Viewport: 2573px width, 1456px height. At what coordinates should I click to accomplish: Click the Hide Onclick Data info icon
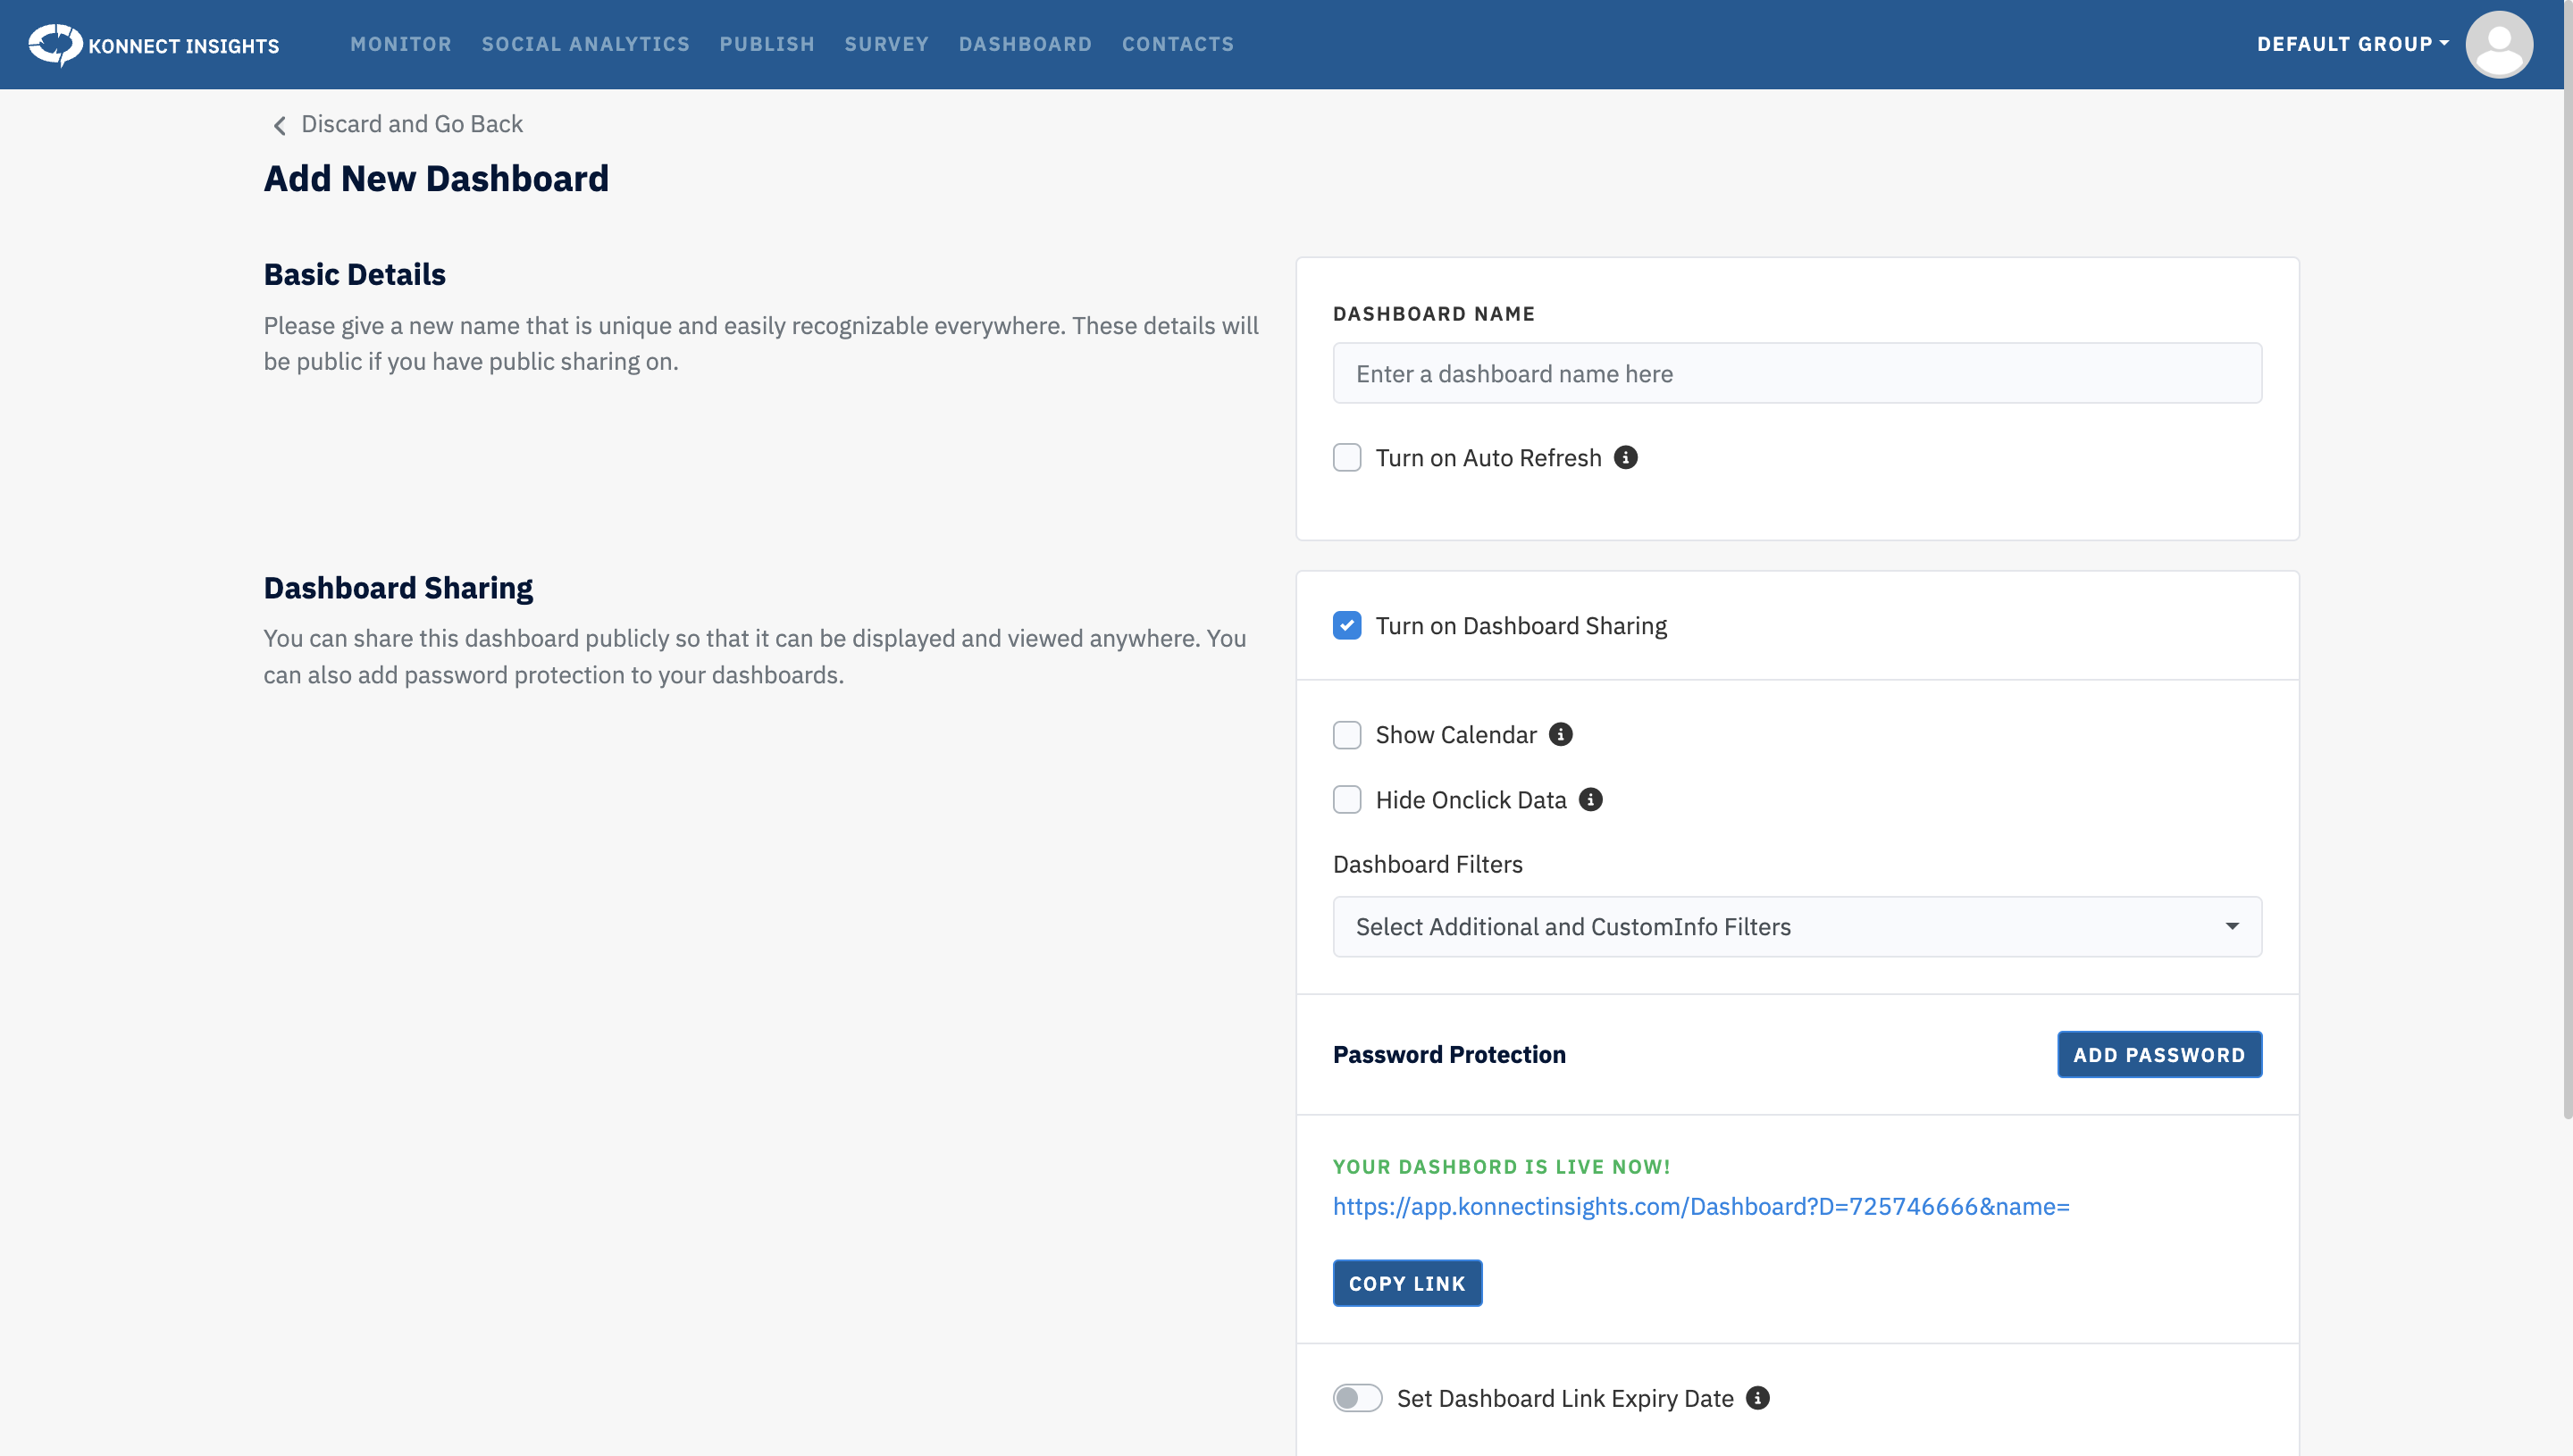click(x=1591, y=799)
